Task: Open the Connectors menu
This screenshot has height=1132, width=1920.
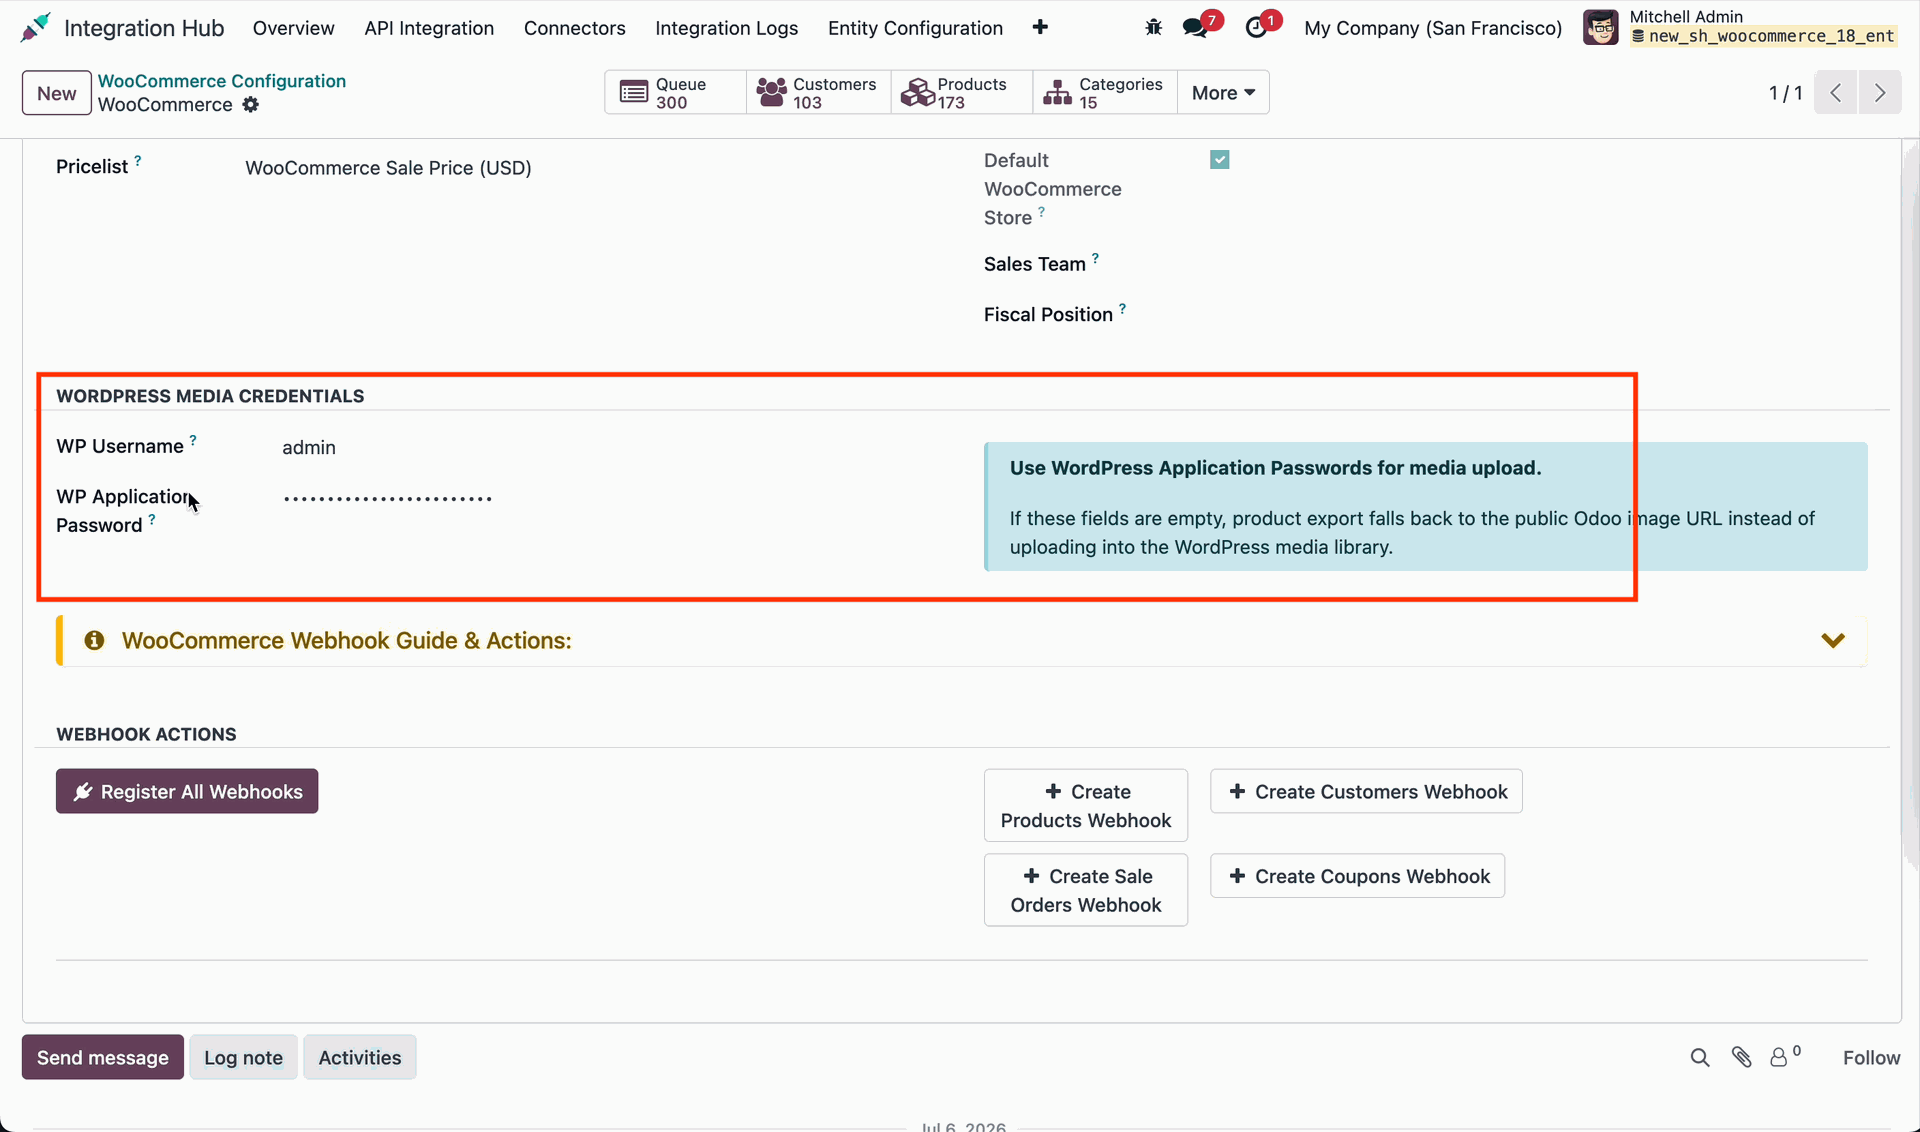Action: point(575,28)
